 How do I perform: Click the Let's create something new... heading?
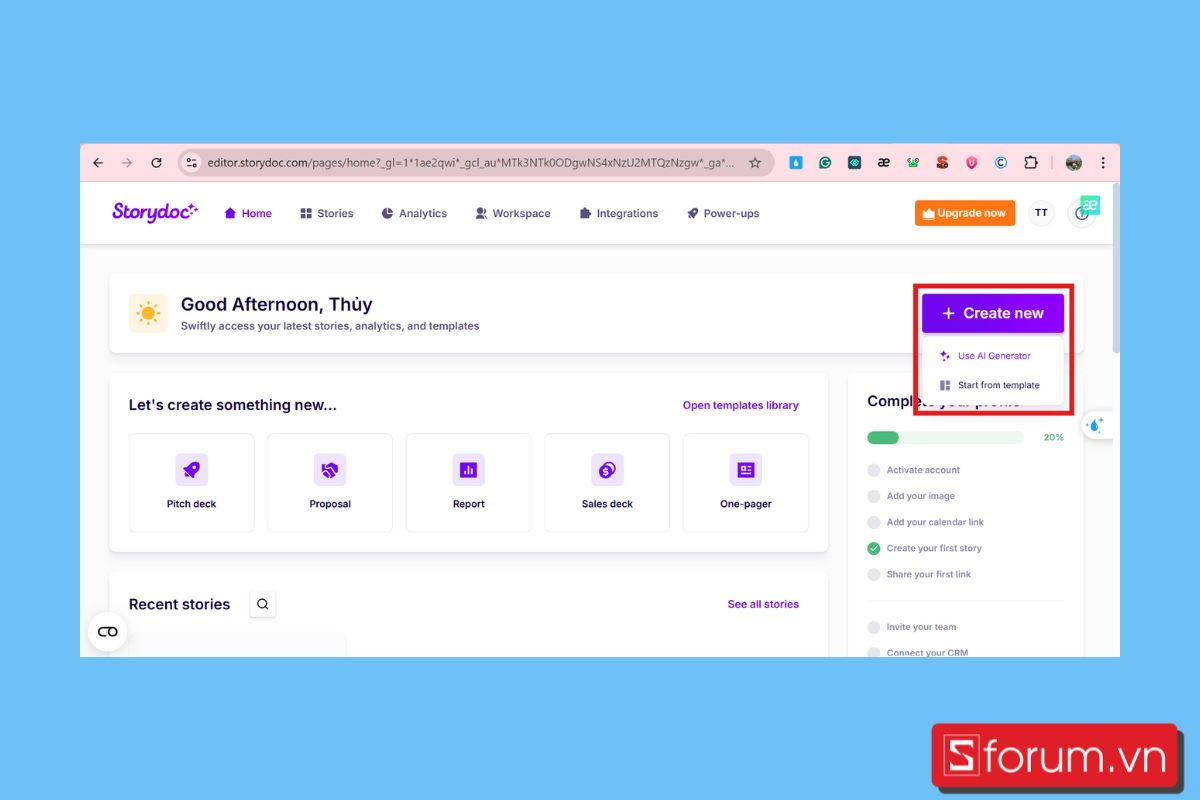[233, 405]
